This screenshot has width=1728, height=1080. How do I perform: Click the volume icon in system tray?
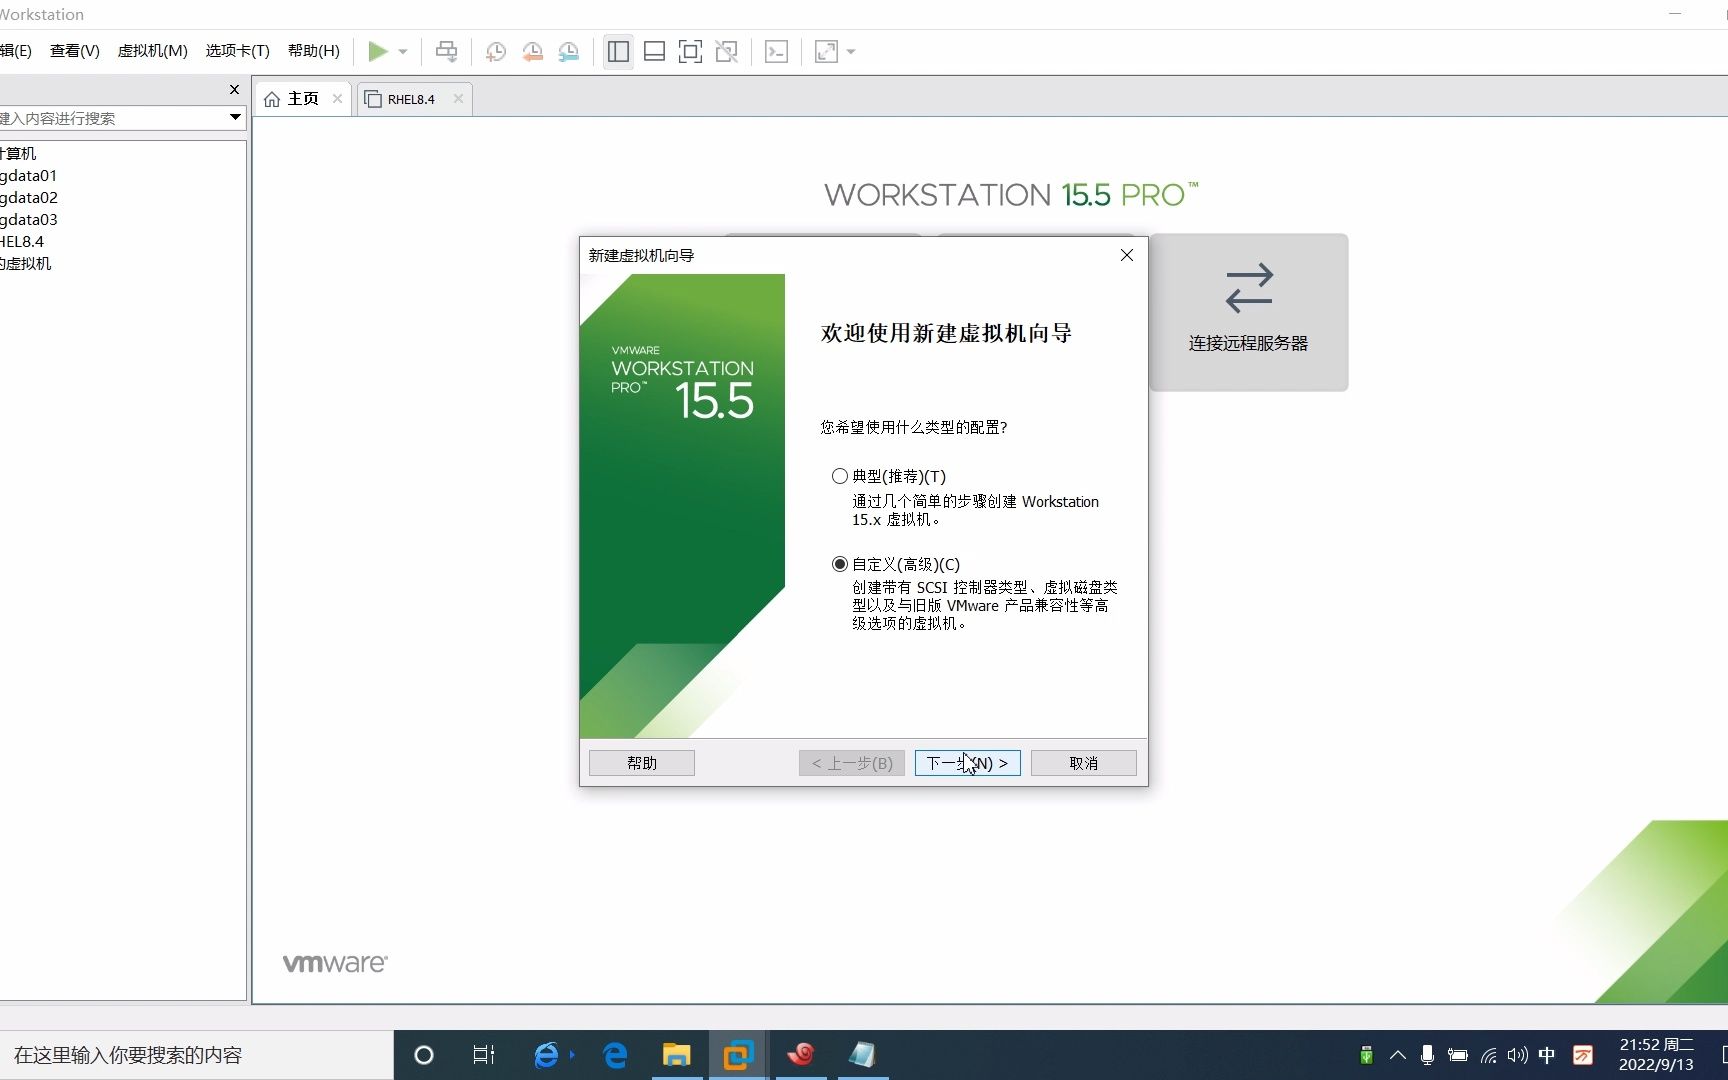pos(1517,1054)
